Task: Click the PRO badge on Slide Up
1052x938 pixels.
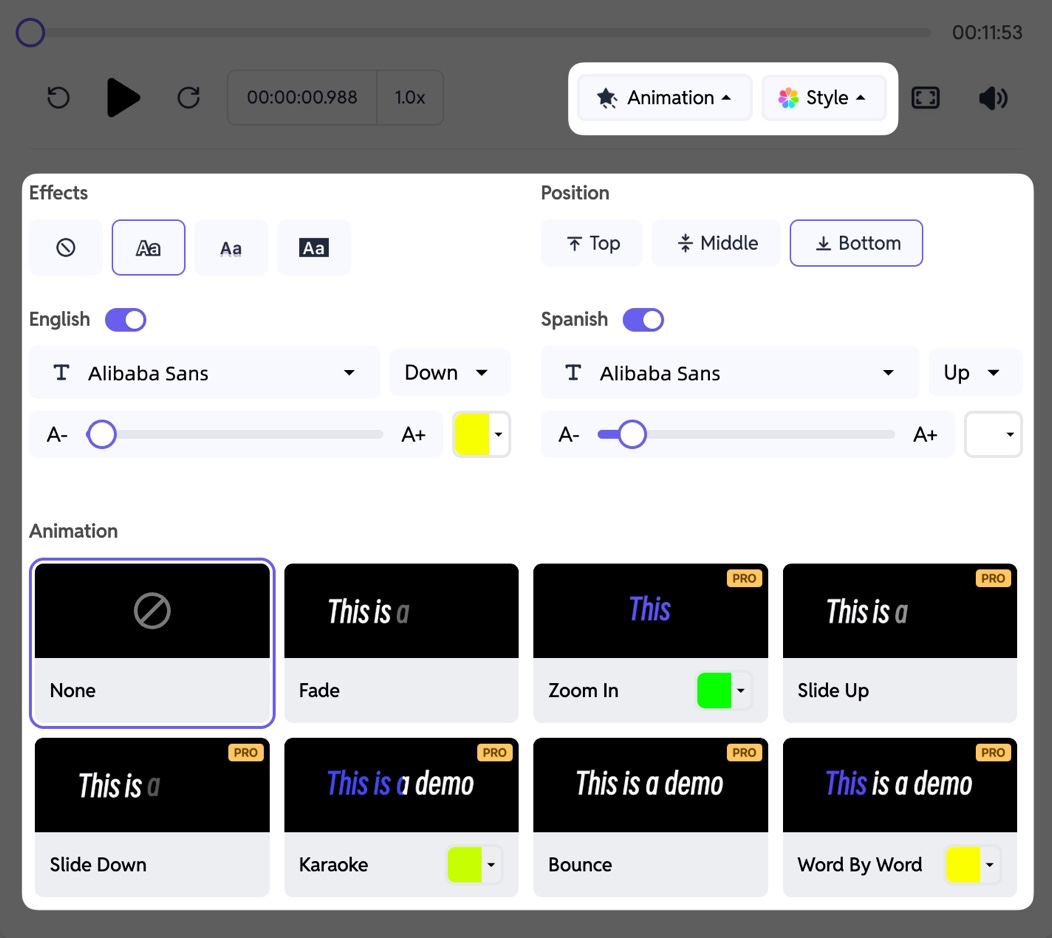Action: tap(993, 578)
